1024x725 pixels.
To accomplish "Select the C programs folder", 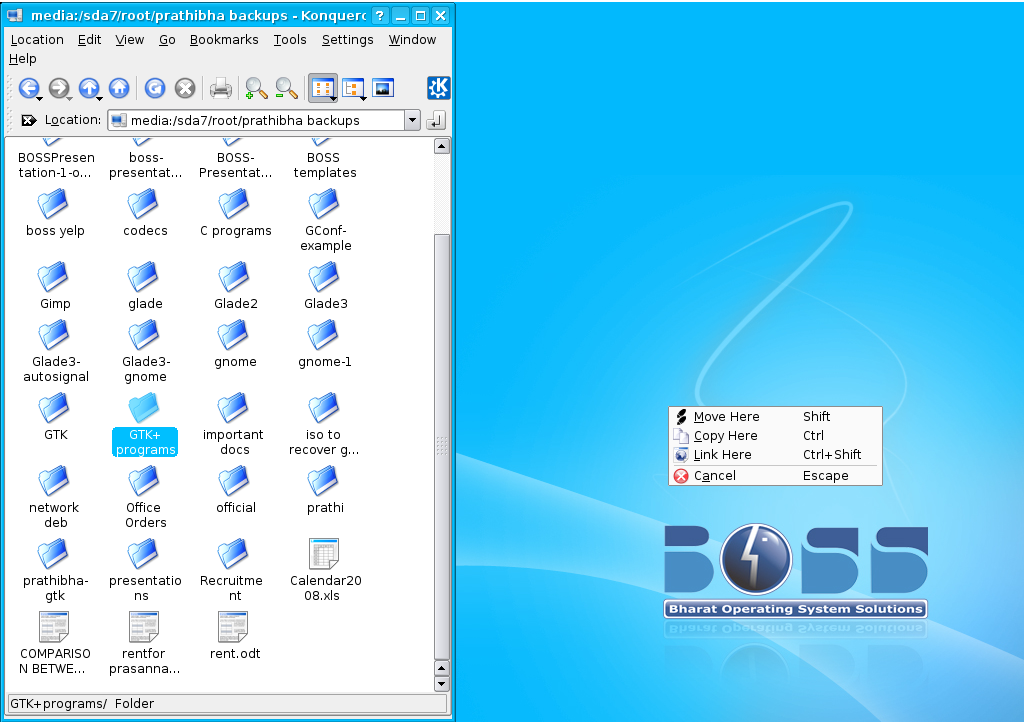I will (x=235, y=213).
